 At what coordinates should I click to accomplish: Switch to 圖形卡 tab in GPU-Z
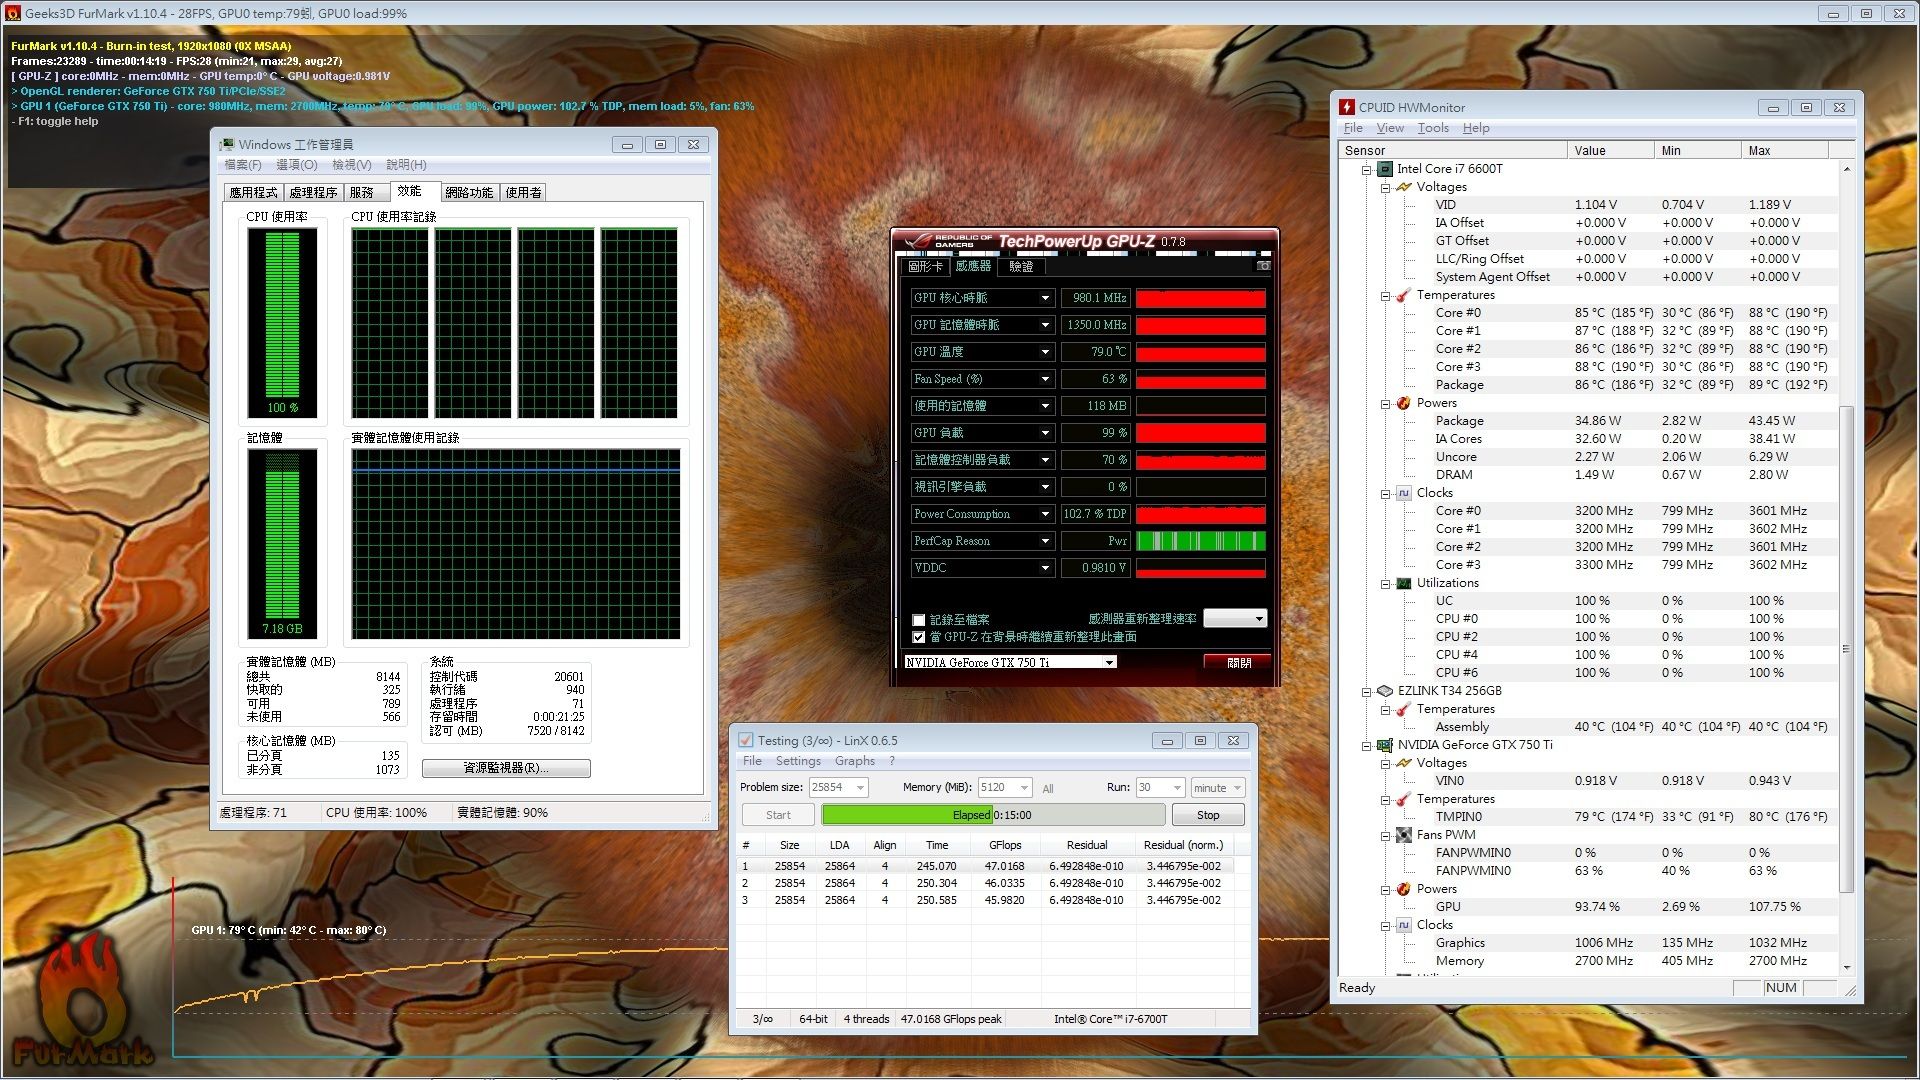925,267
